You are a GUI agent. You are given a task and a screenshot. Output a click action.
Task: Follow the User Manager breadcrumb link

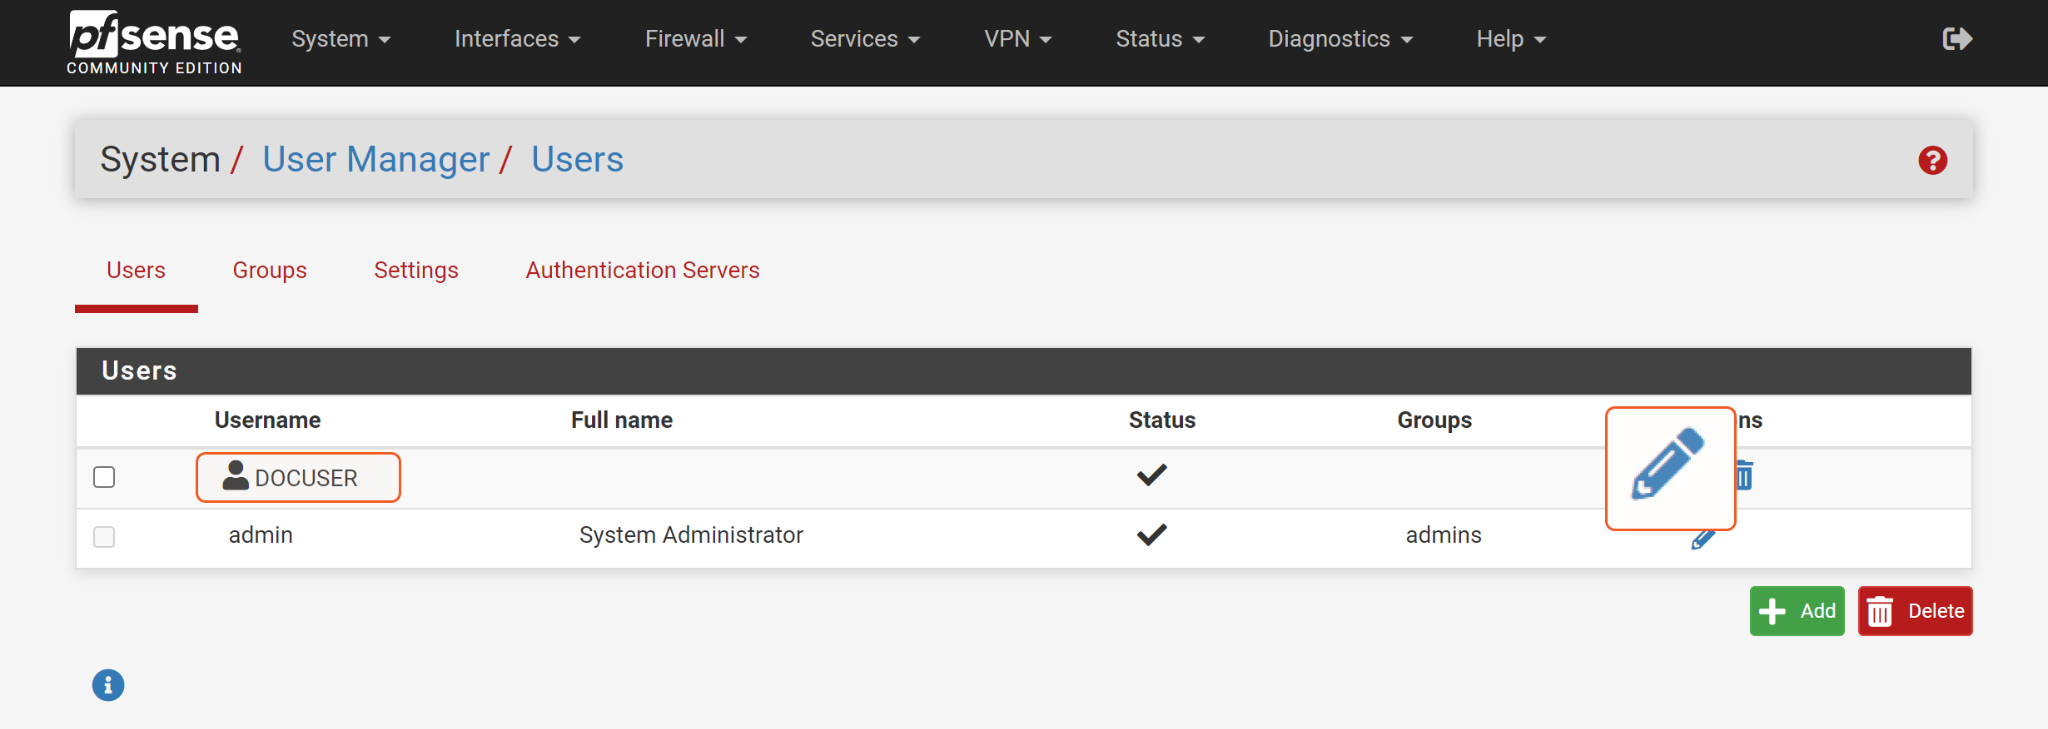(376, 160)
